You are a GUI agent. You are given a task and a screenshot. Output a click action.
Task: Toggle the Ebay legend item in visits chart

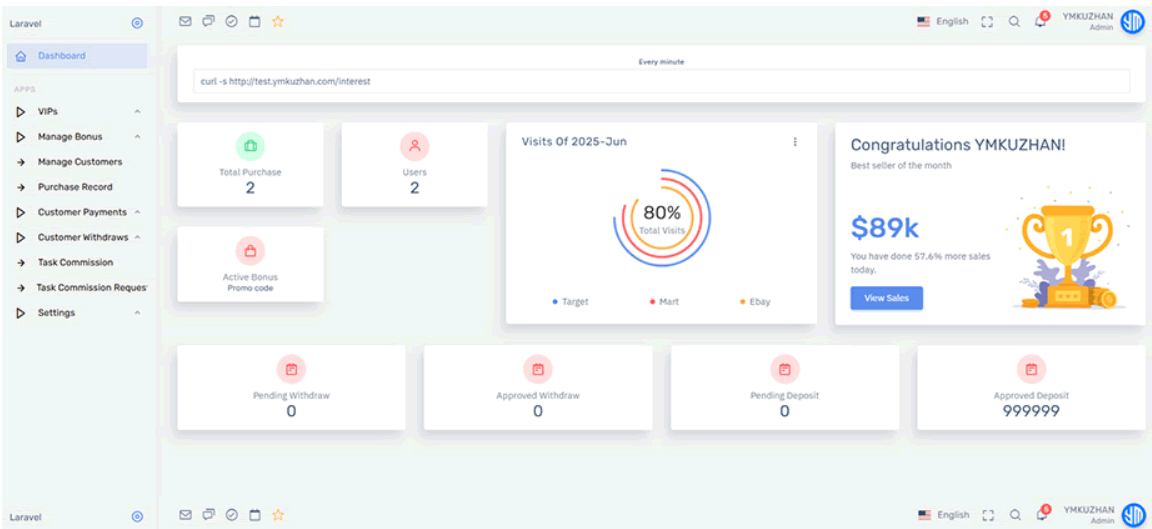click(755, 302)
